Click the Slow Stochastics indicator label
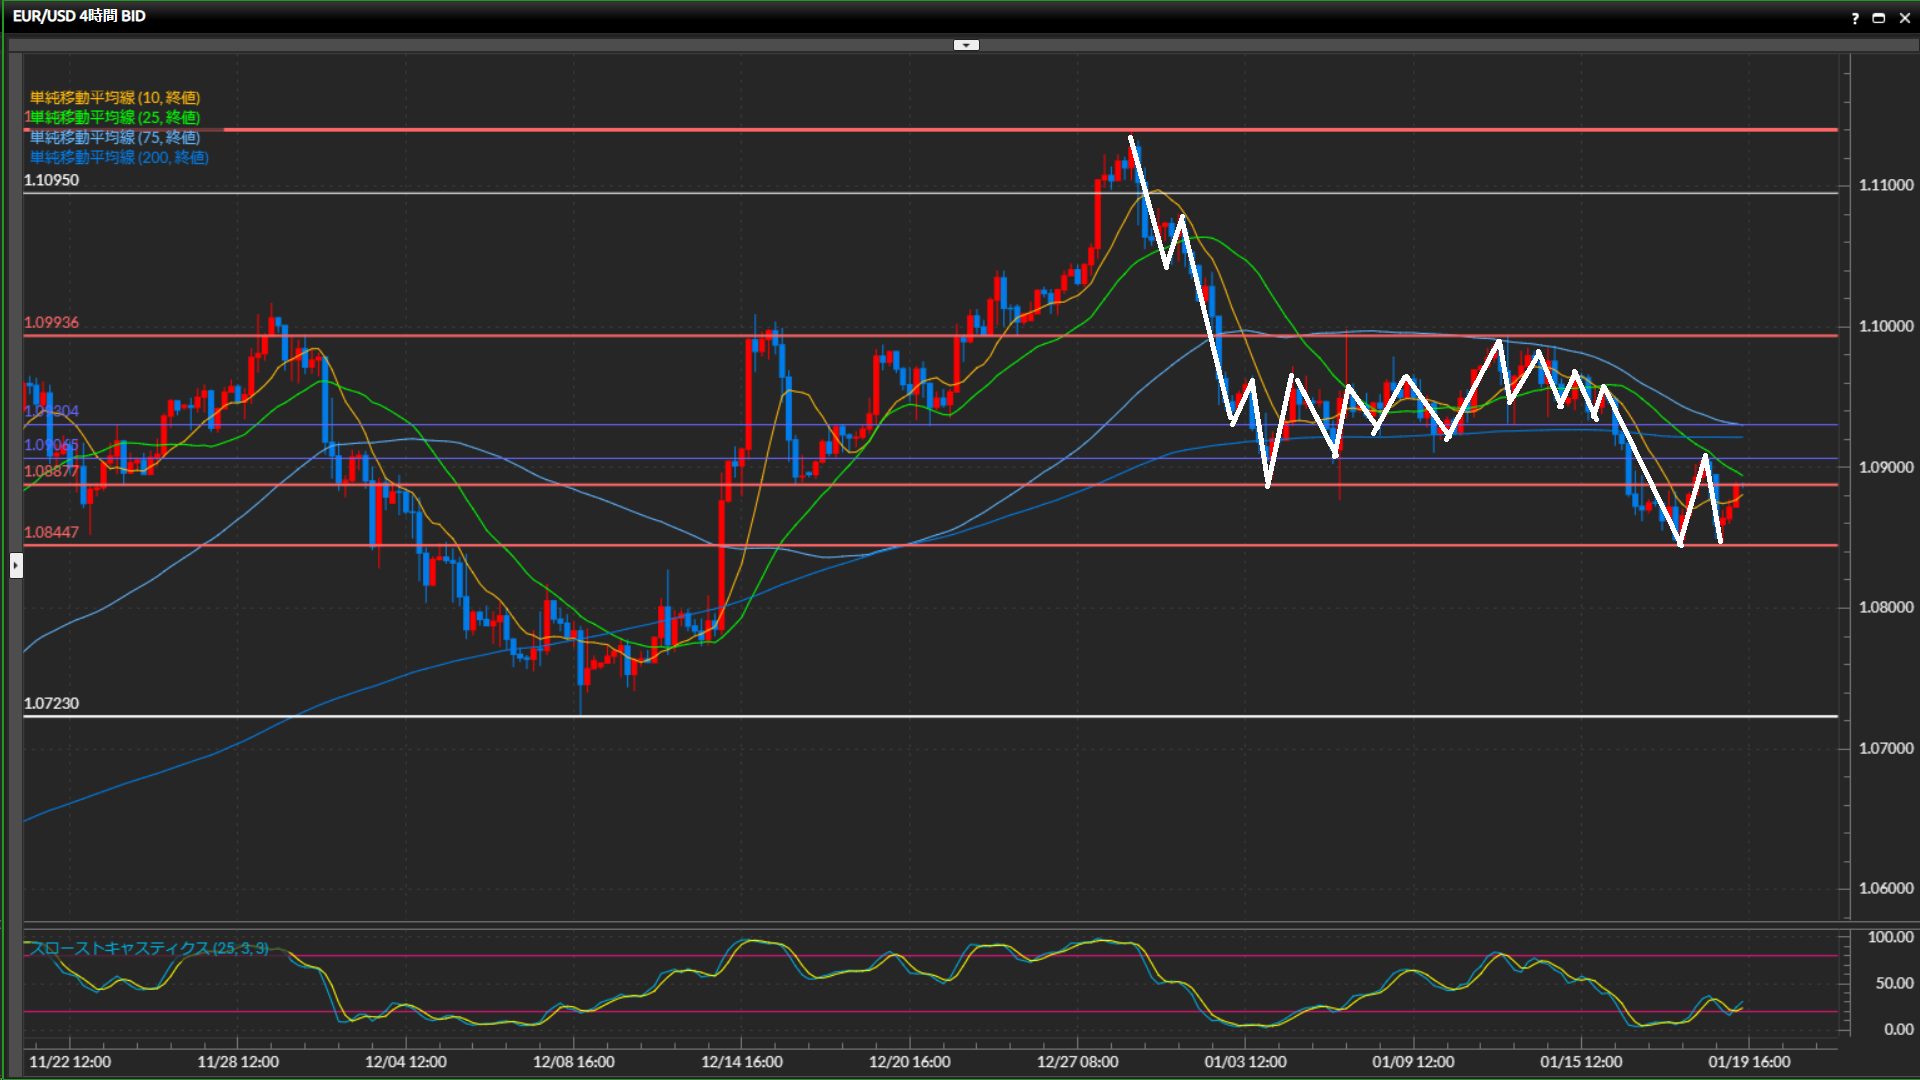The height and width of the screenshot is (1080, 1920). pyautogui.click(x=150, y=947)
